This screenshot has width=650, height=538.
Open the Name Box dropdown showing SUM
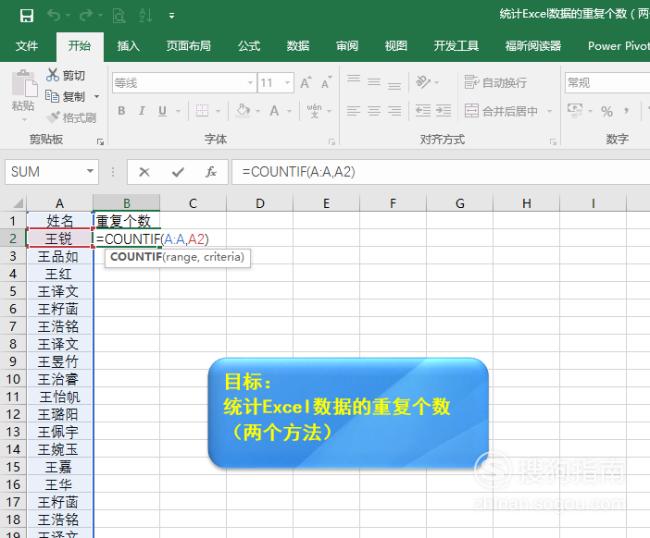(x=90, y=171)
